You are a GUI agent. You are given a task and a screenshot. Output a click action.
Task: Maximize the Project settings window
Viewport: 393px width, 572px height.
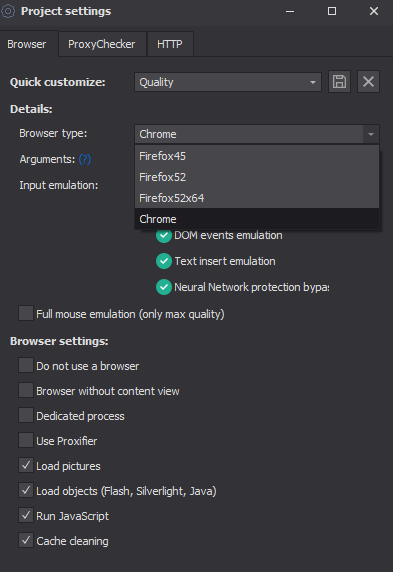(x=332, y=11)
